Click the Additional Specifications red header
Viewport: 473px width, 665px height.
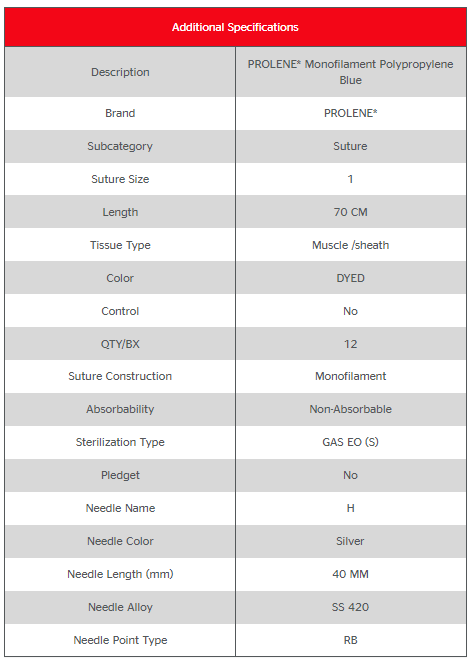tap(235, 27)
